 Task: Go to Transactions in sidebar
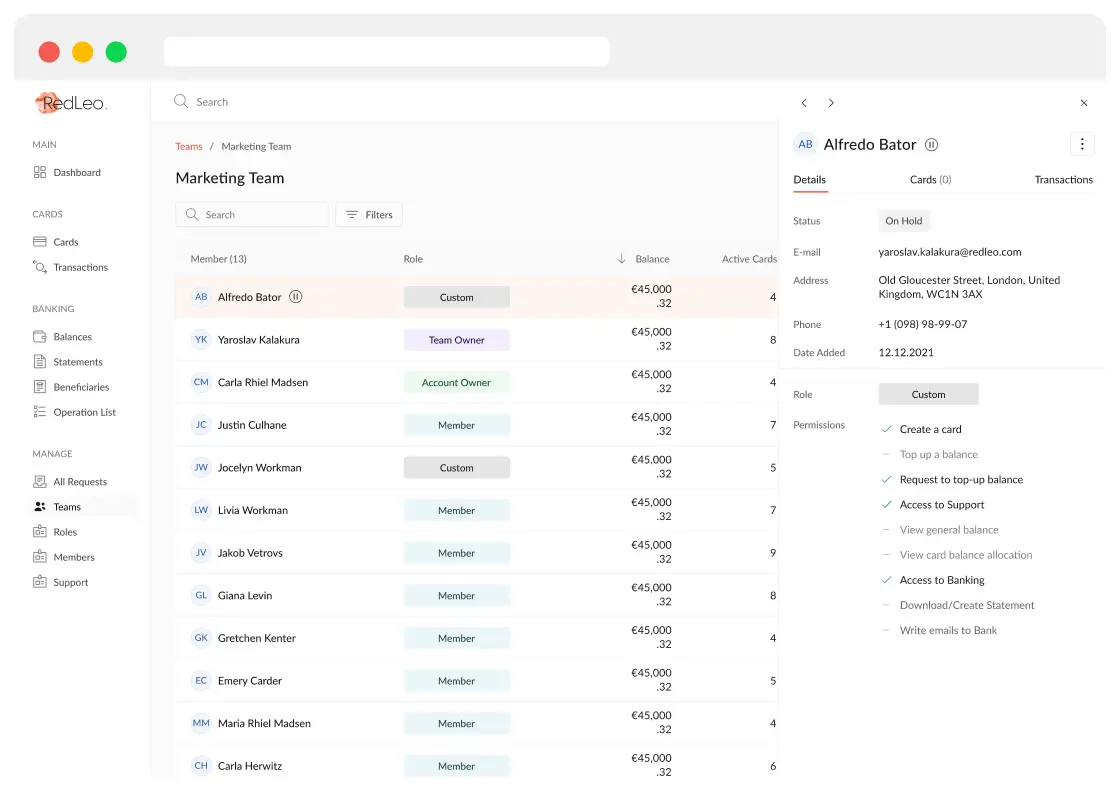[x=70, y=267]
